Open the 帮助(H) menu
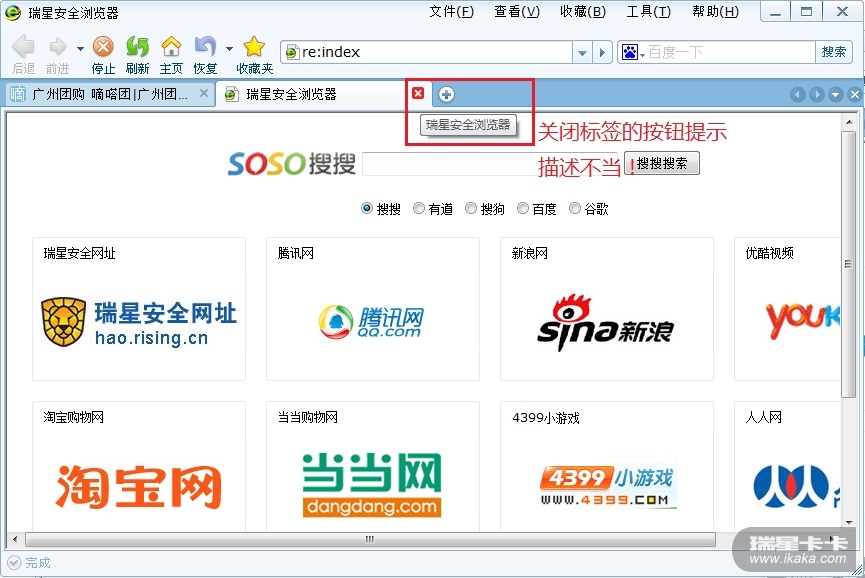This screenshot has width=865, height=578. click(x=715, y=12)
